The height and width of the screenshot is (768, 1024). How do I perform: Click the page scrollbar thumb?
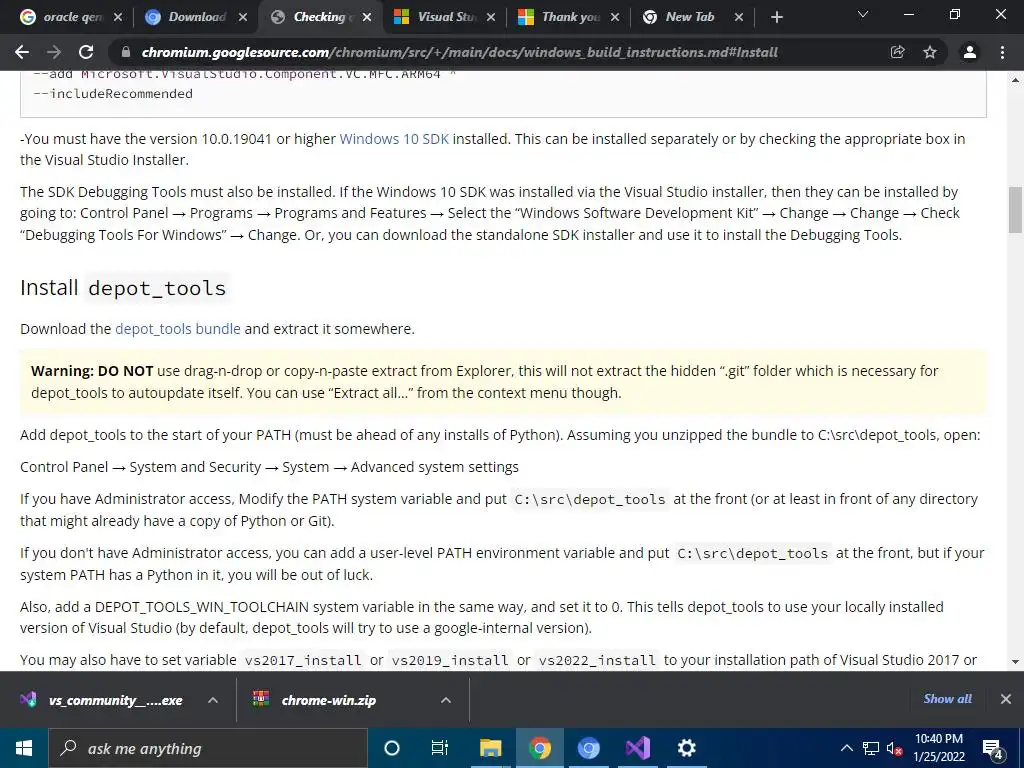coord(1015,209)
